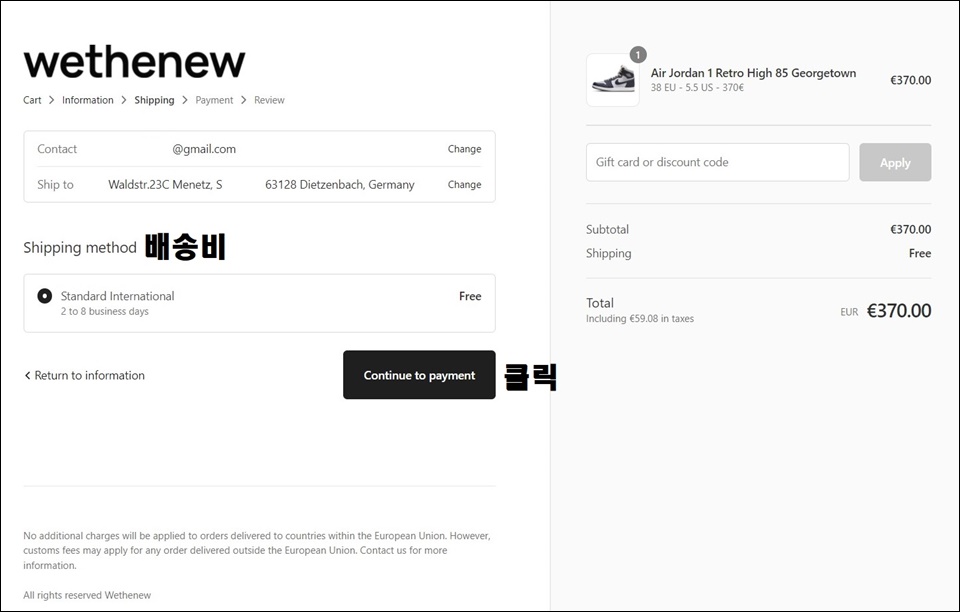Click the 2 to 8 business days text
Screen dimensions: 960x612
click(x=105, y=312)
